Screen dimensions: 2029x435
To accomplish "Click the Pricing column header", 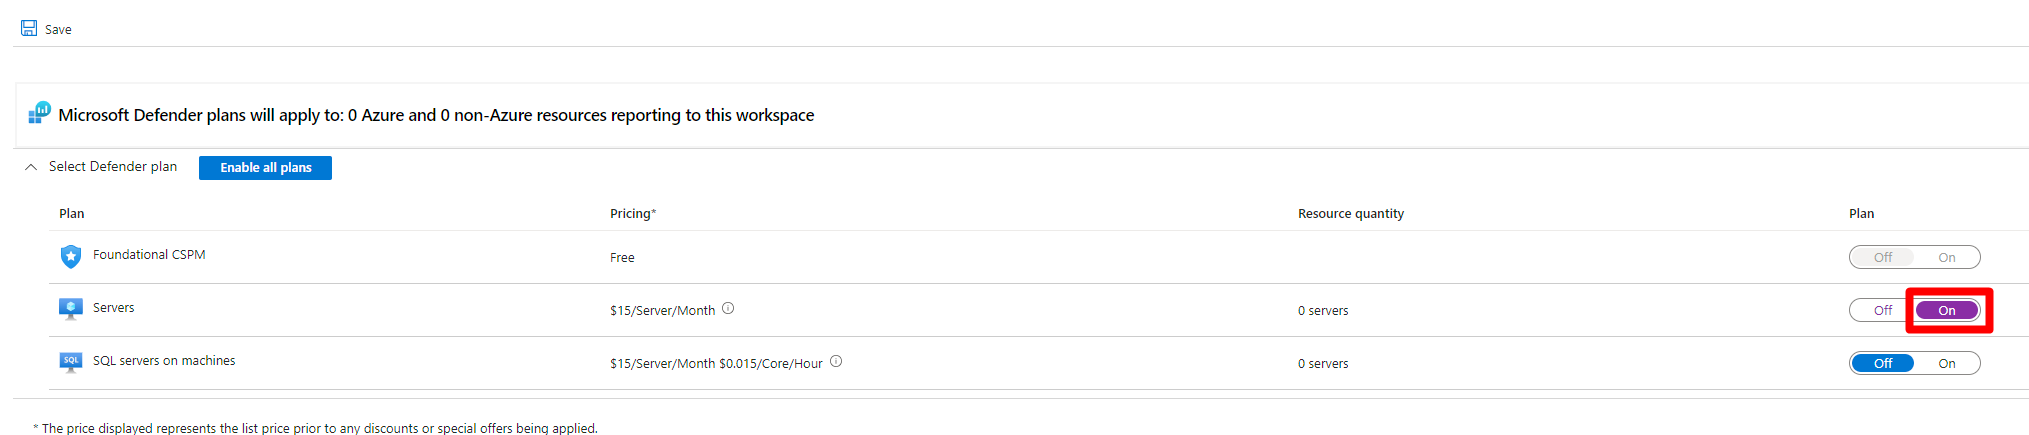I will (633, 213).
